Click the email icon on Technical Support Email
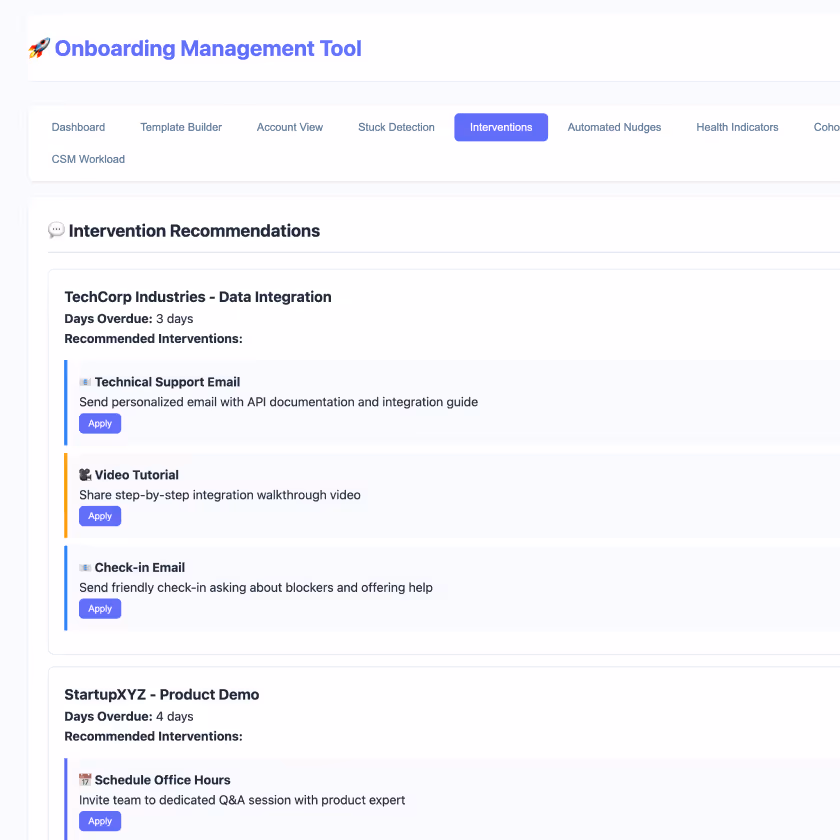This screenshot has width=840, height=840. (x=87, y=381)
